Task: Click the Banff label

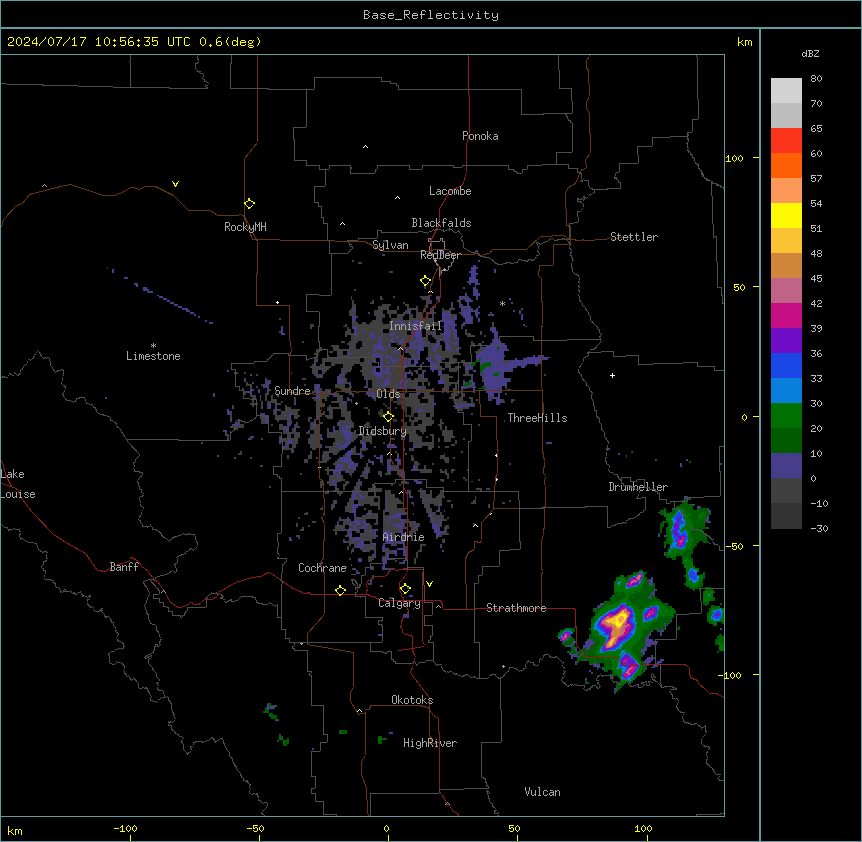Action: tap(124, 567)
